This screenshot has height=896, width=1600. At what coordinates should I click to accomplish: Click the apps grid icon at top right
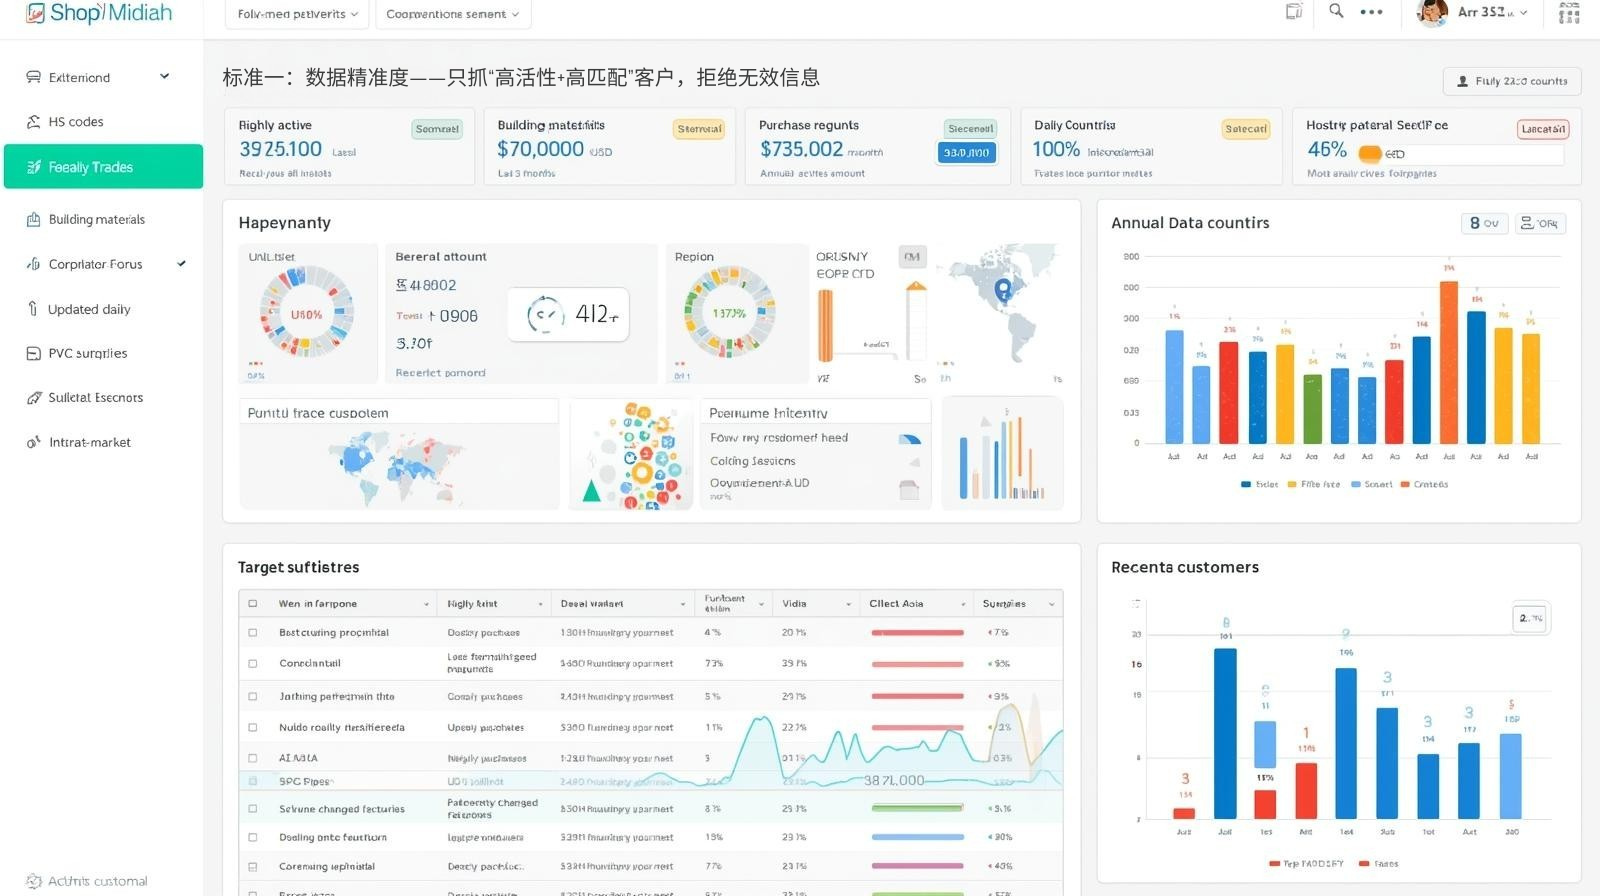click(x=1569, y=13)
